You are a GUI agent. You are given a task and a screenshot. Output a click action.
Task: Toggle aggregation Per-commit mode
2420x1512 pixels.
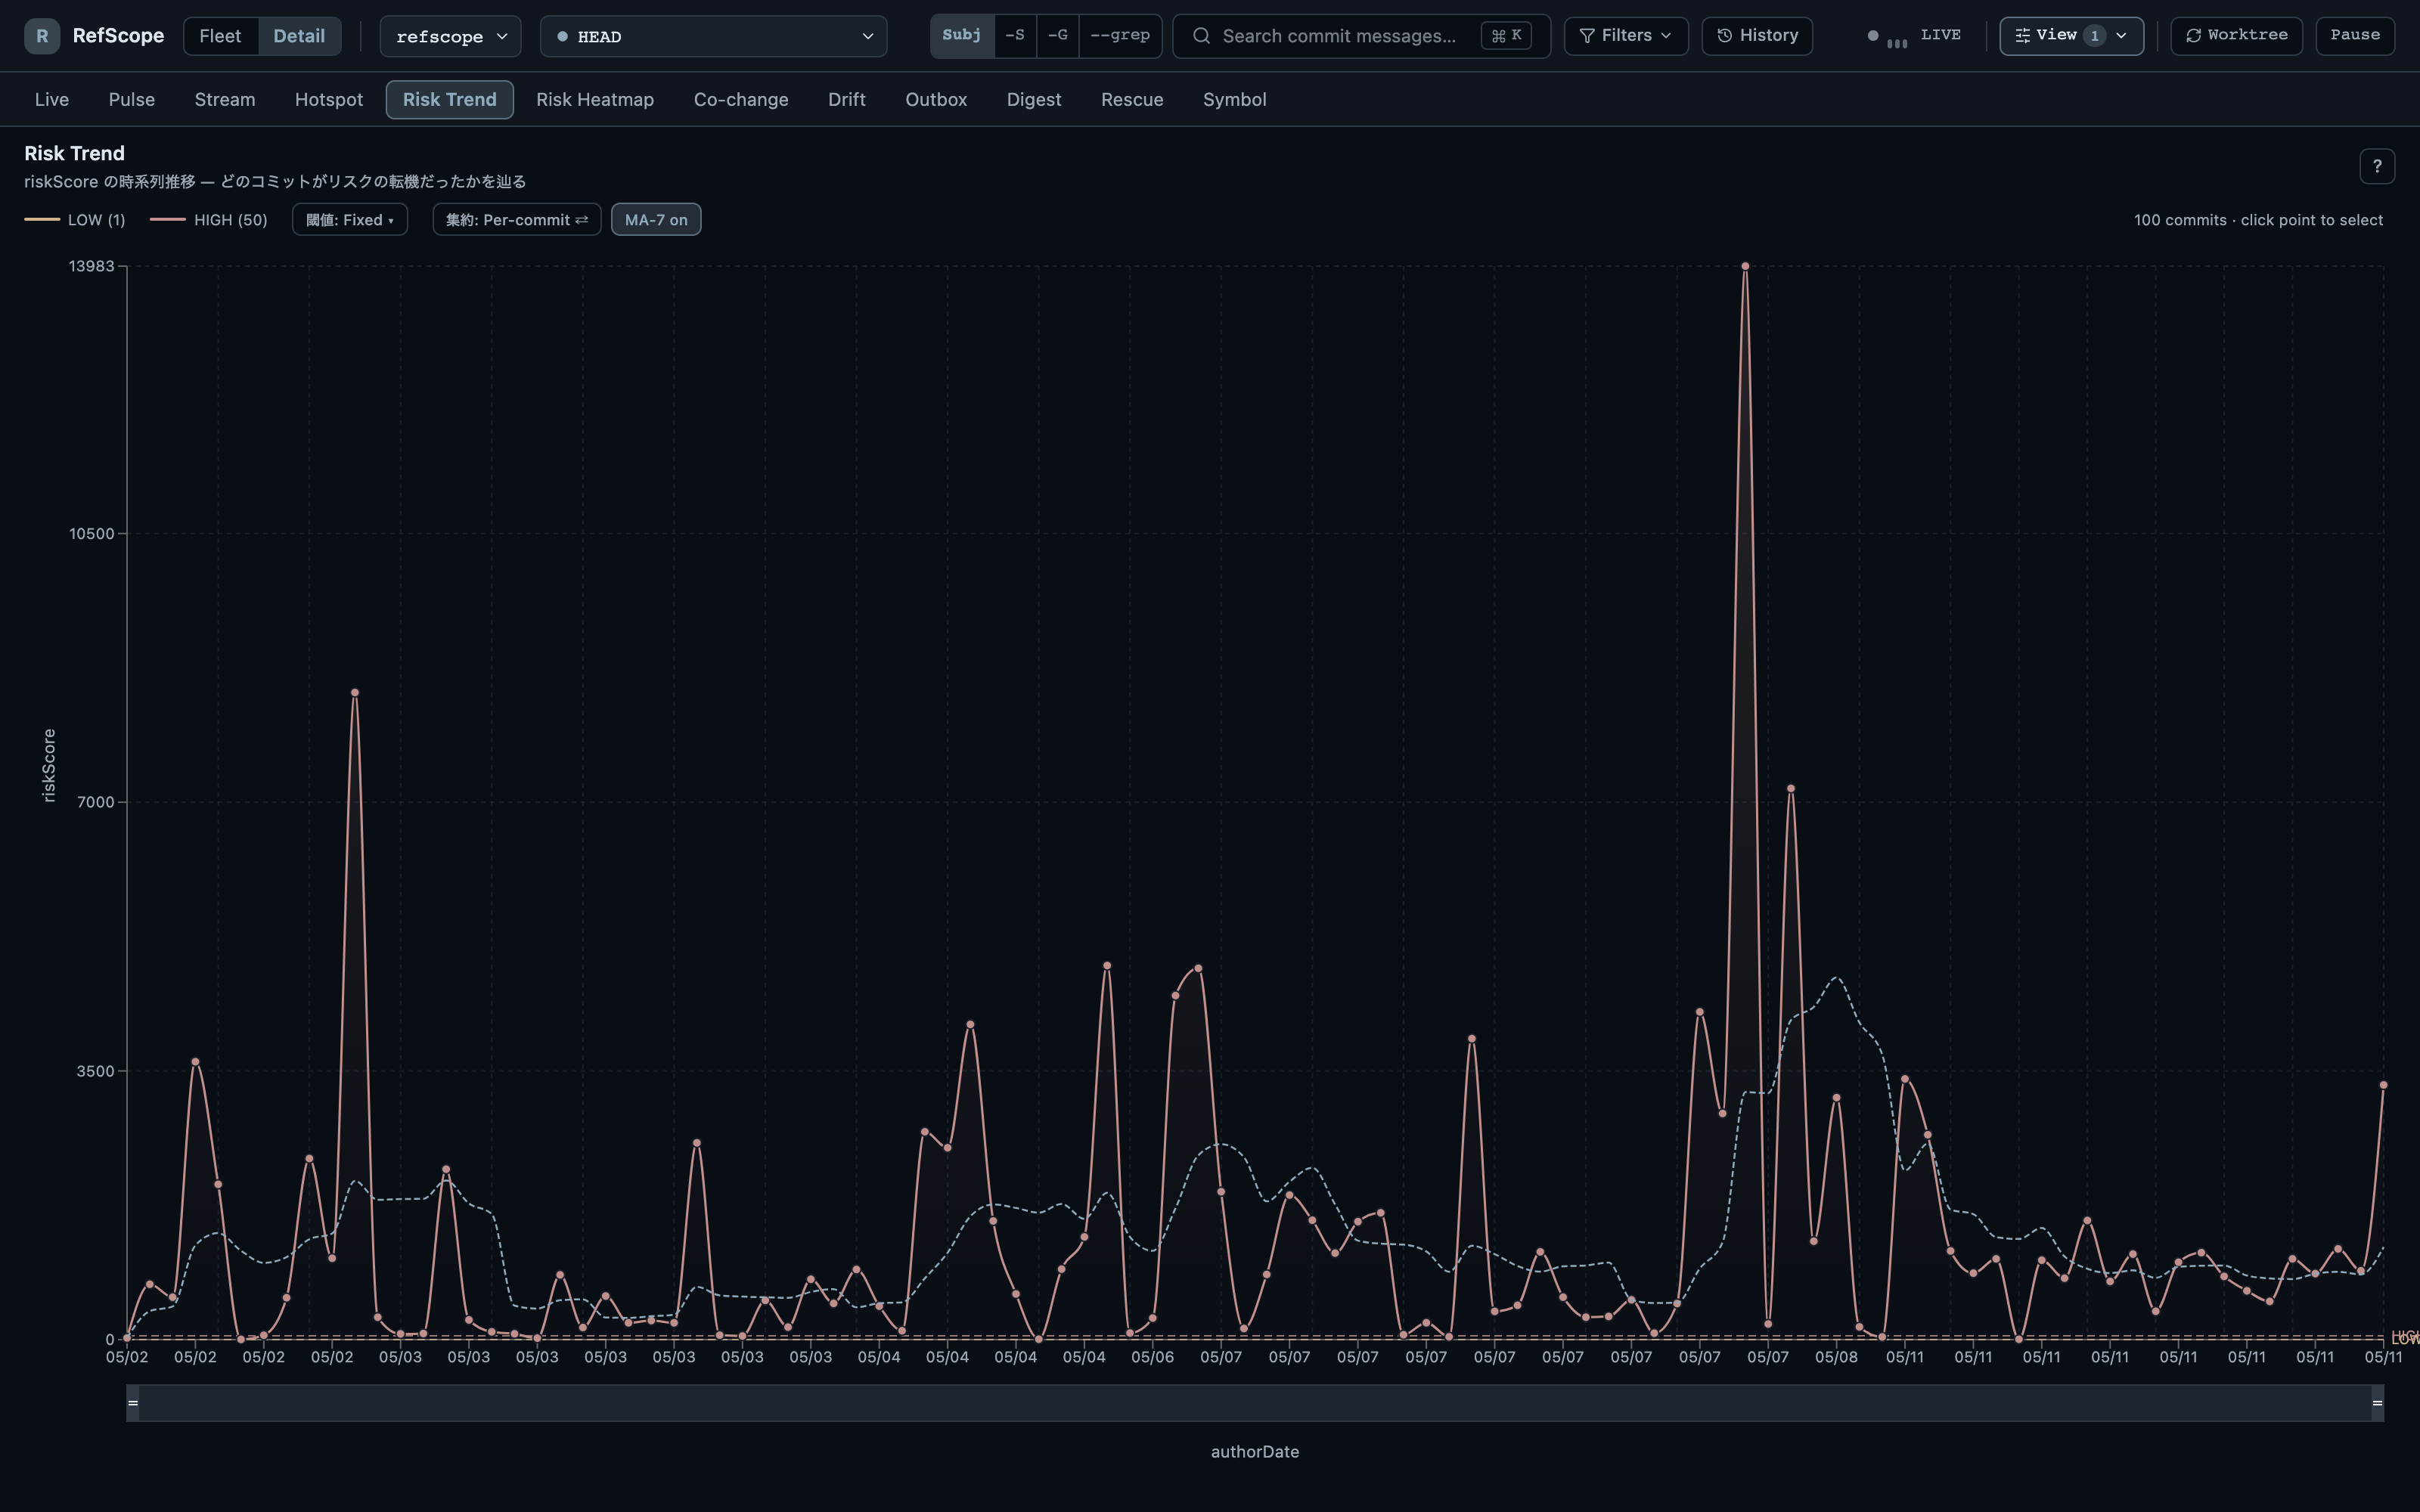pyautogui.click(x=517, y=220)
